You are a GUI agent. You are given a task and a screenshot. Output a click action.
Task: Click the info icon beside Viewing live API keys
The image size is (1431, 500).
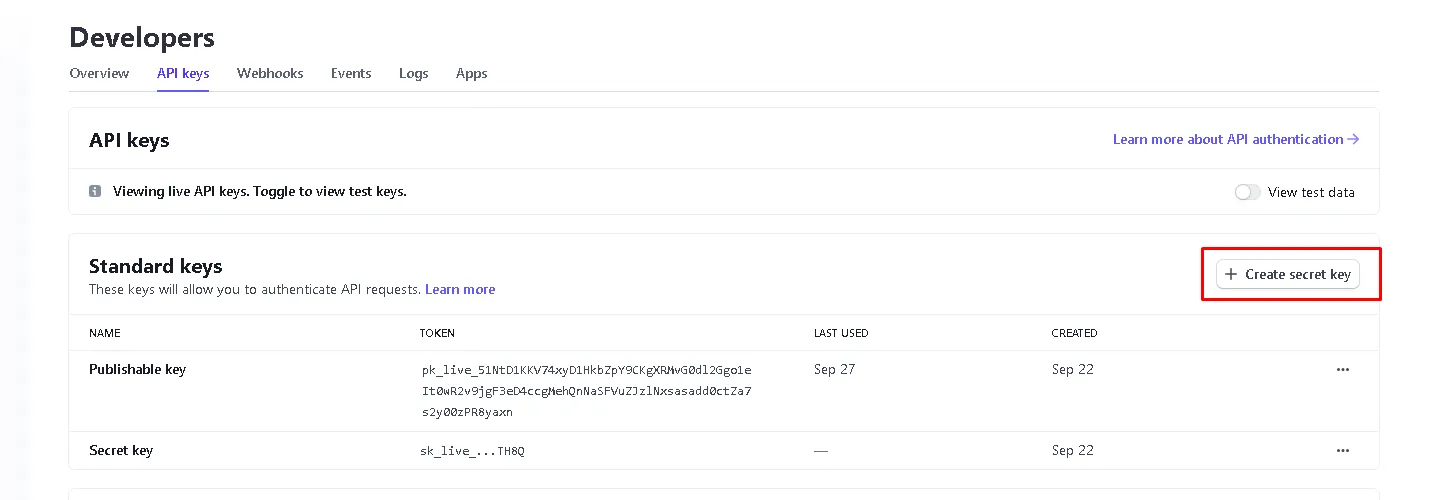click(95, 191)
